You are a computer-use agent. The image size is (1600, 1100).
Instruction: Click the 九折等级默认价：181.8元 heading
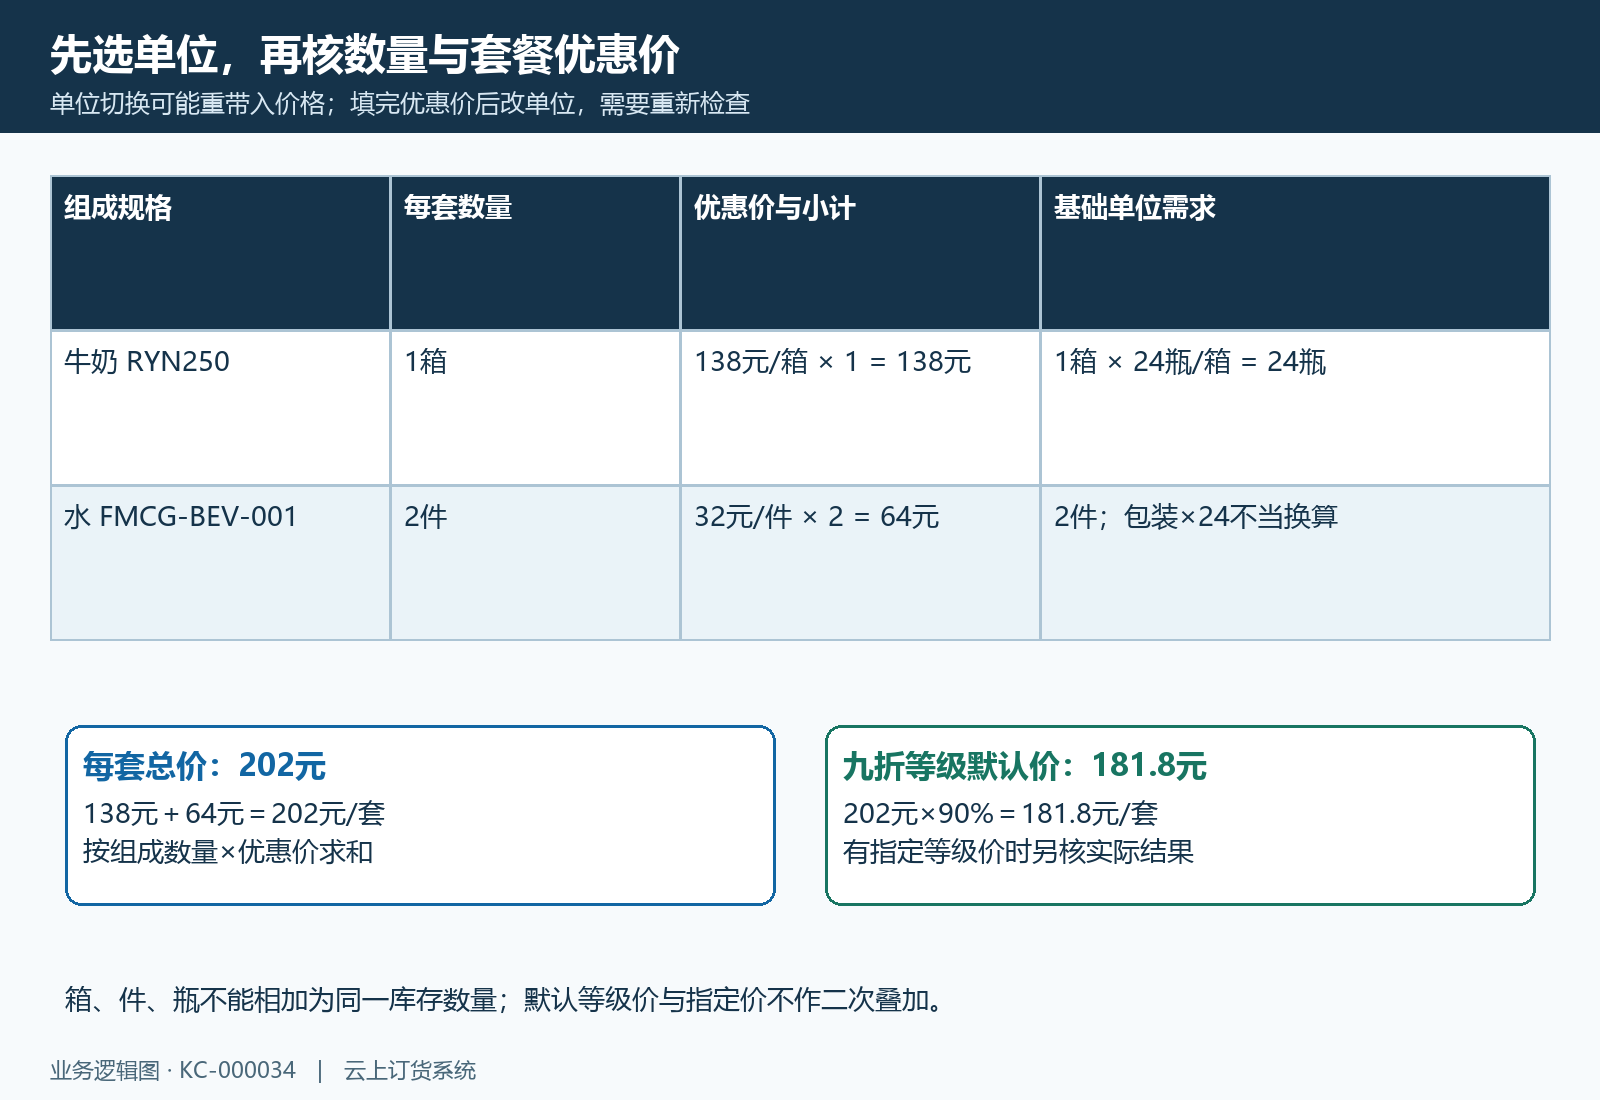pos(1025,766)
